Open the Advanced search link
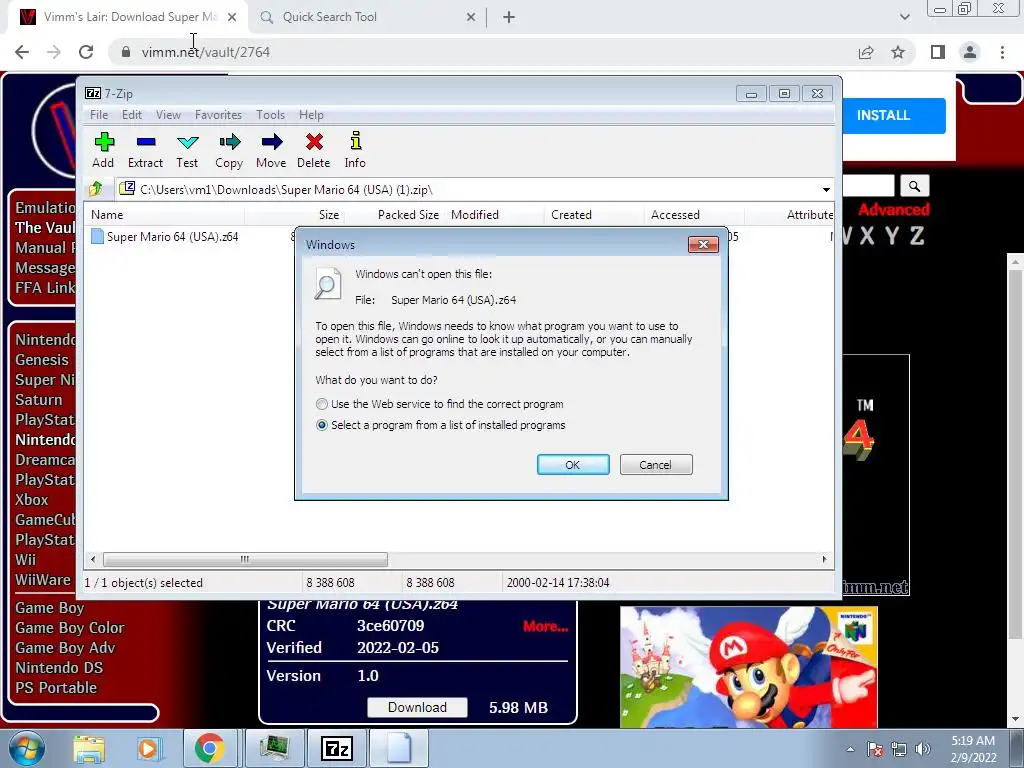 [x=893, y=210]
